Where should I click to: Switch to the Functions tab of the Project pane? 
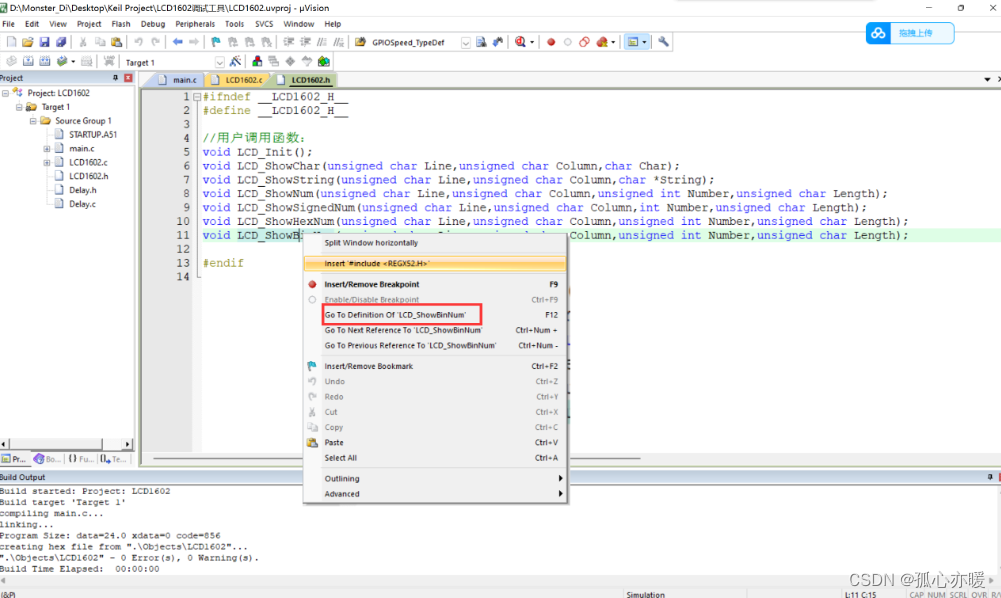click(x=80, y=459)
